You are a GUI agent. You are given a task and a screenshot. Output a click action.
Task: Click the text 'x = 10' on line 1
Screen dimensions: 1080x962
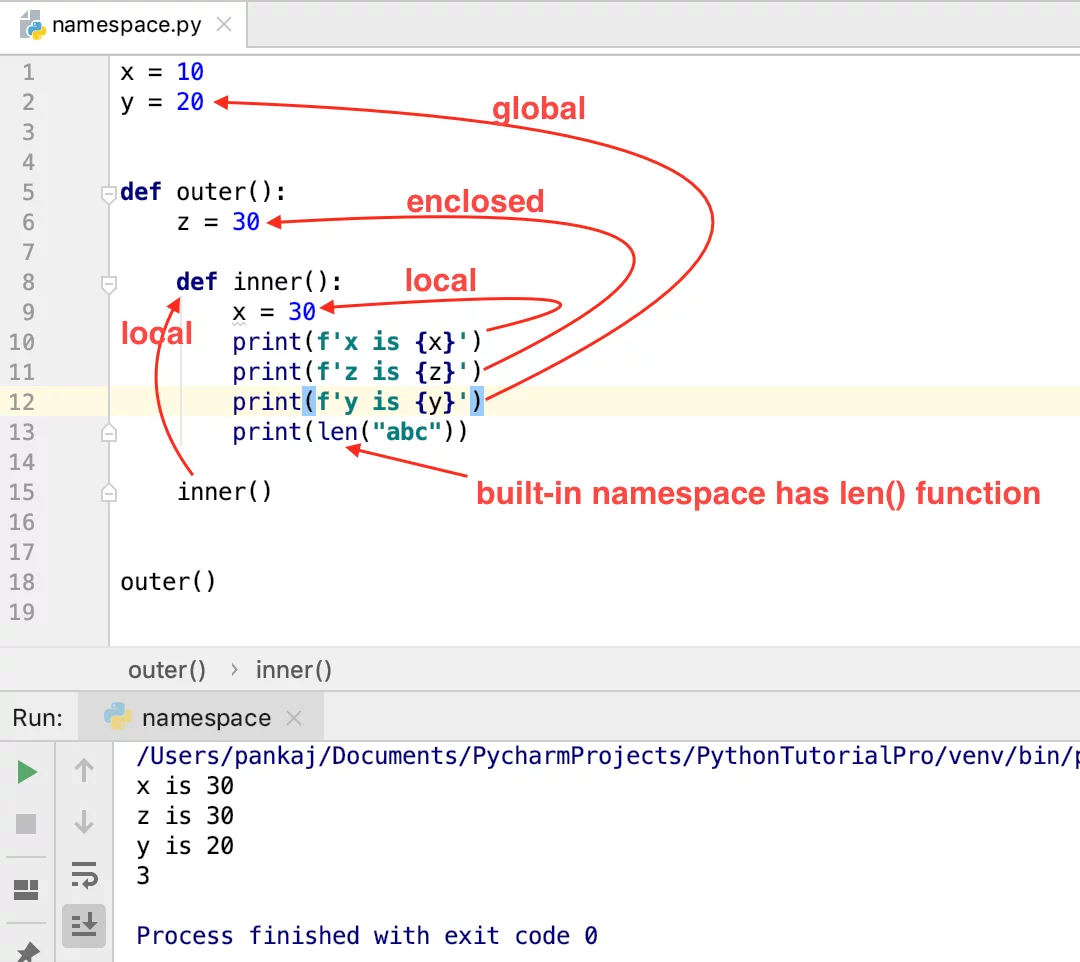162,72
